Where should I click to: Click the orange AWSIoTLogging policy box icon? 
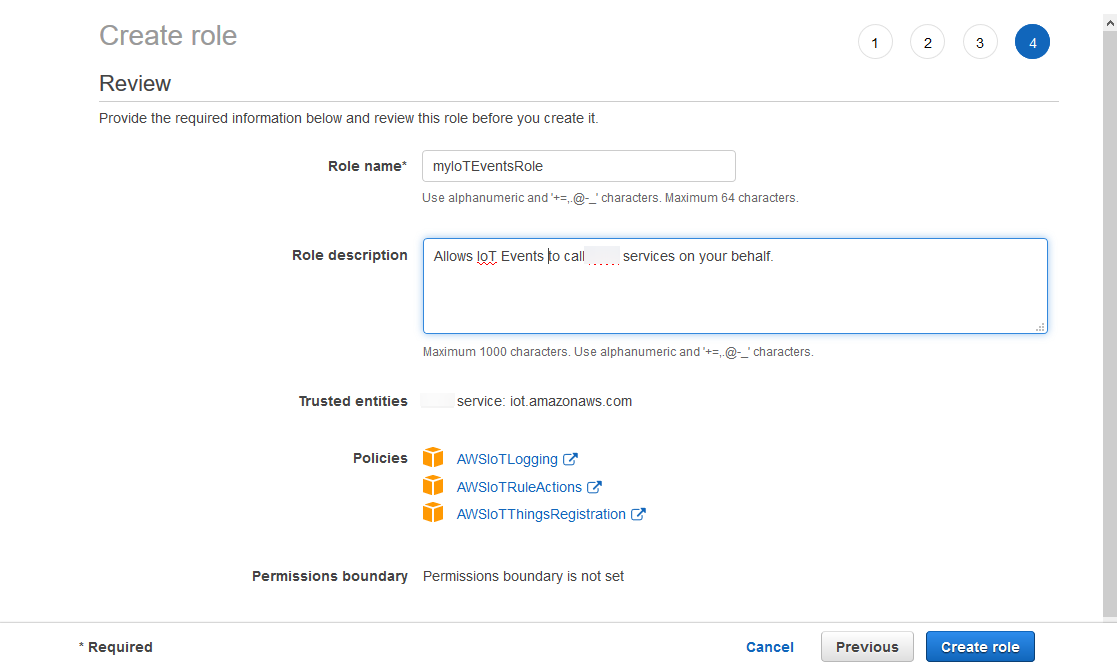(433, 458)
